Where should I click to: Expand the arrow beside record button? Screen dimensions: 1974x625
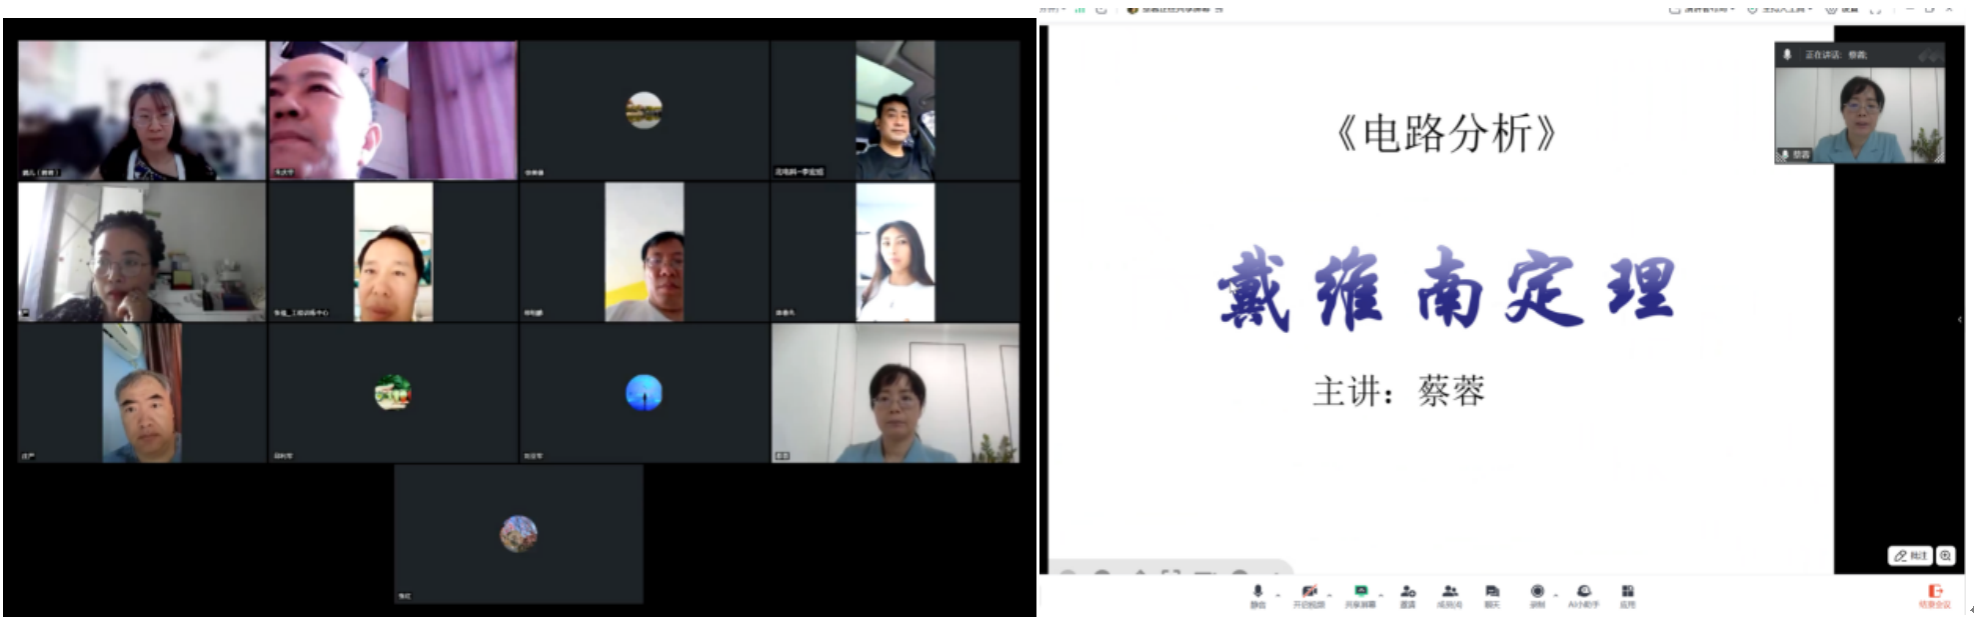(x=1556, y=595)
